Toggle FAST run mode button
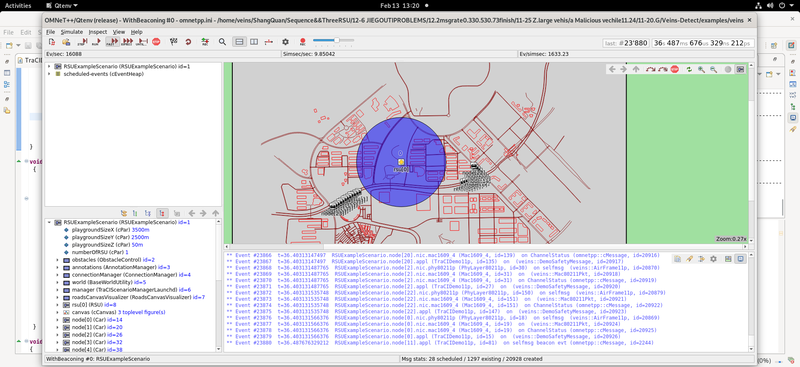 coord(112,42)
